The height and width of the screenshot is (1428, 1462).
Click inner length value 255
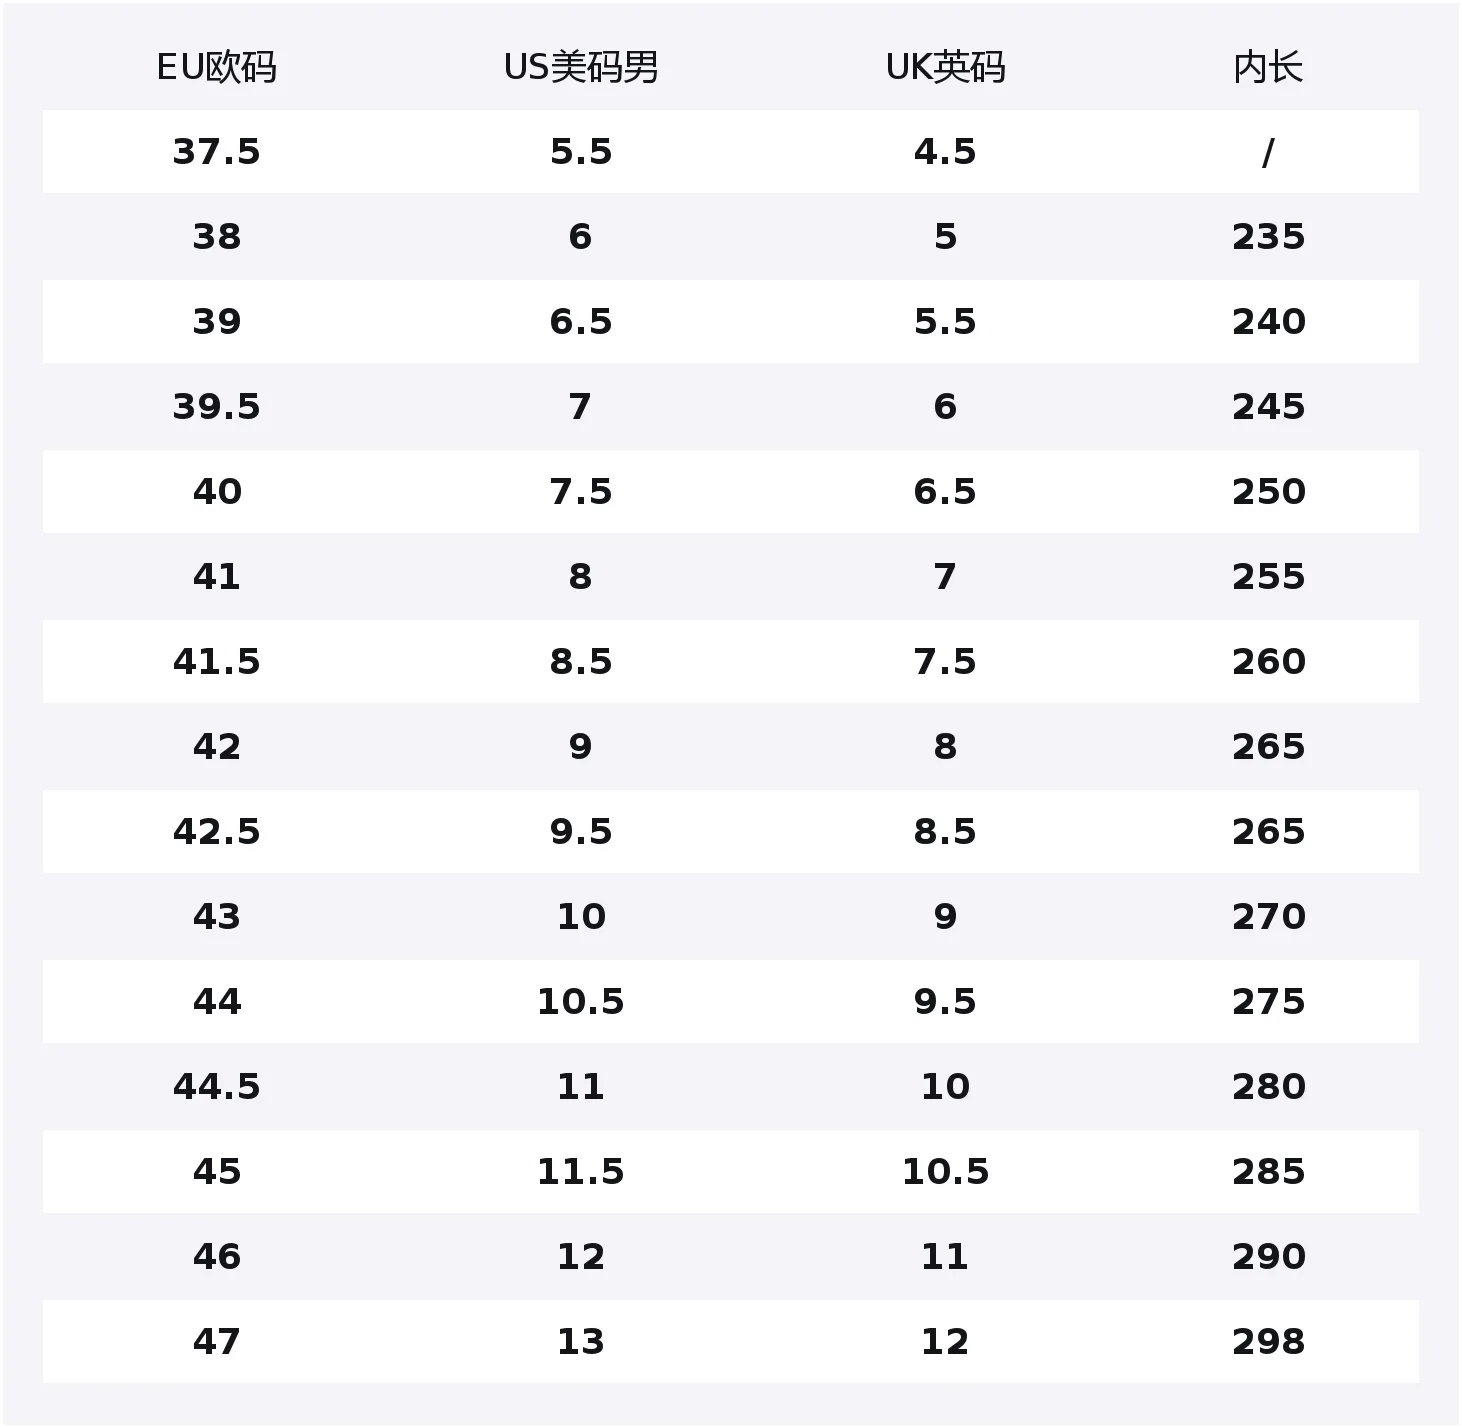[1268, 577]
